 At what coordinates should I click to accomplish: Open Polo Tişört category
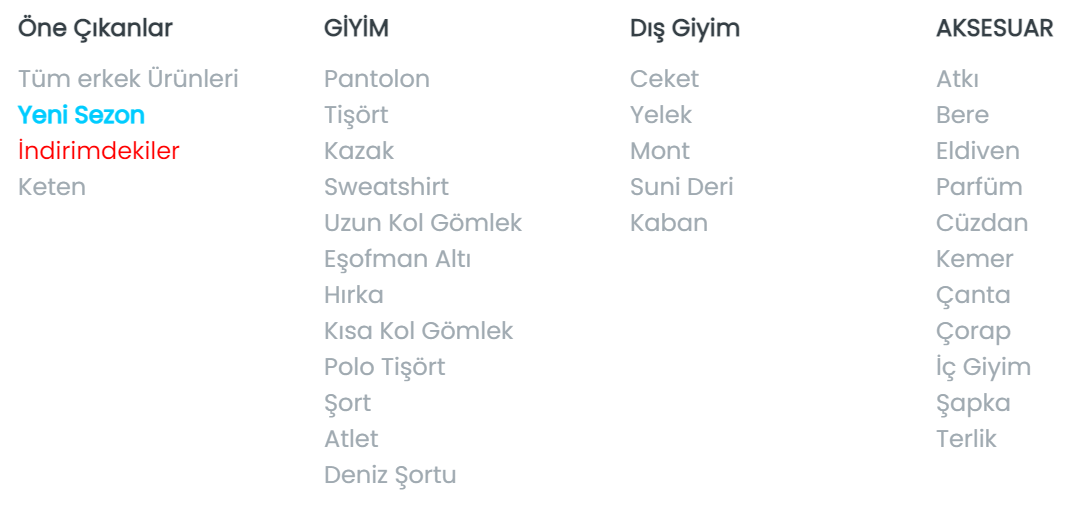pos(384,367)
